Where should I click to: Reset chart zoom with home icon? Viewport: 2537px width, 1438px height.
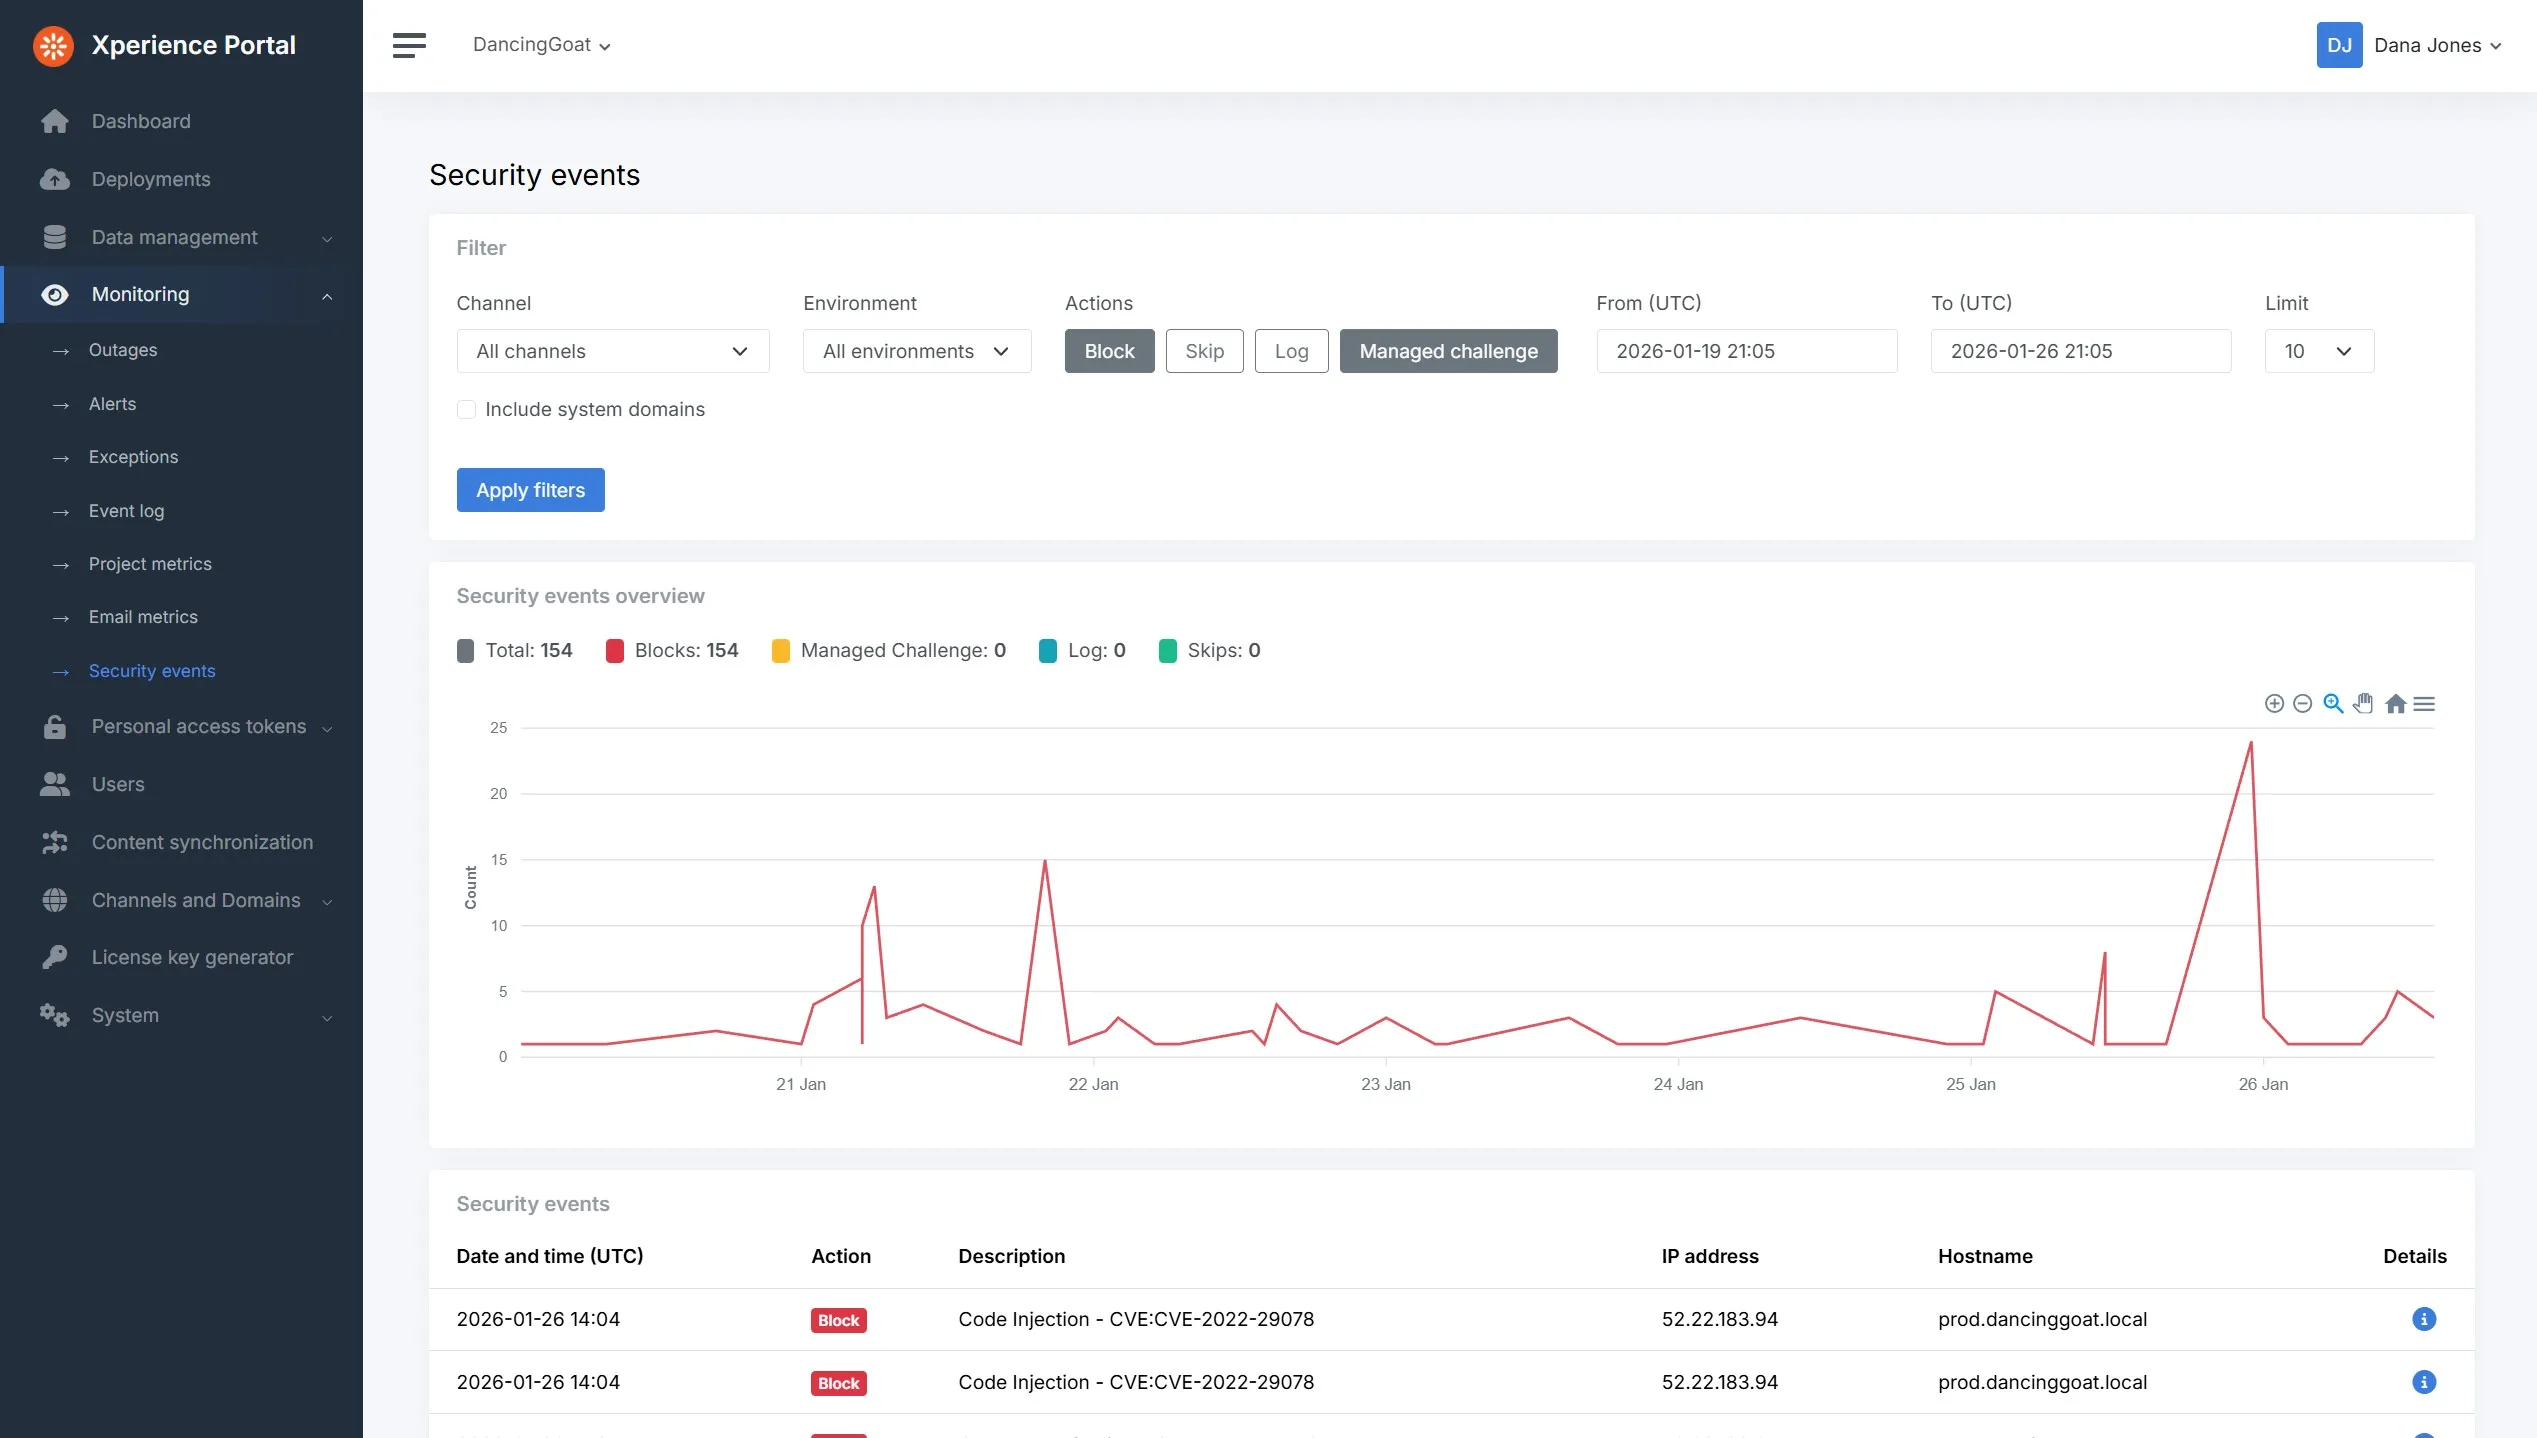(2395, 704)
